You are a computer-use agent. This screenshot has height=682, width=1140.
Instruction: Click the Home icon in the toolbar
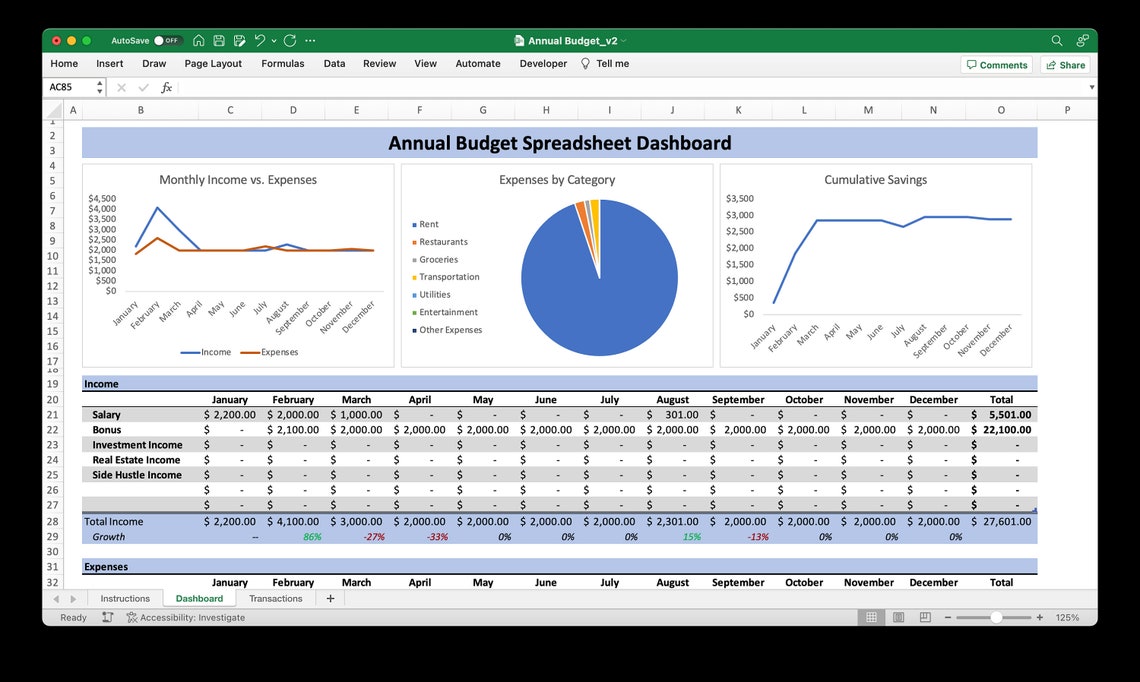tap(199, 40)
